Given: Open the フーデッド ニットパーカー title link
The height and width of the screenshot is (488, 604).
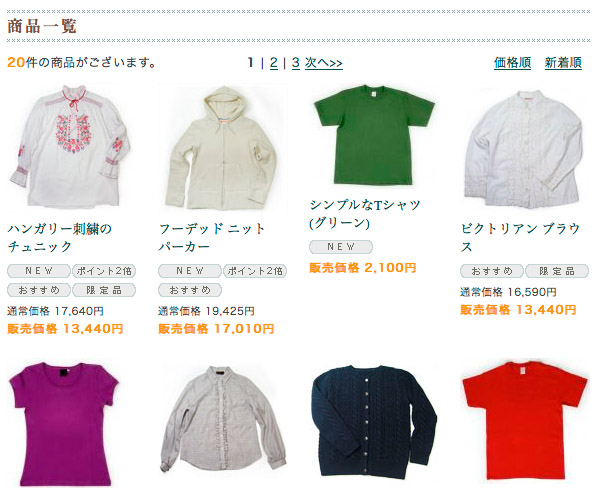Looking at the screenshot, I should point(212,238).
